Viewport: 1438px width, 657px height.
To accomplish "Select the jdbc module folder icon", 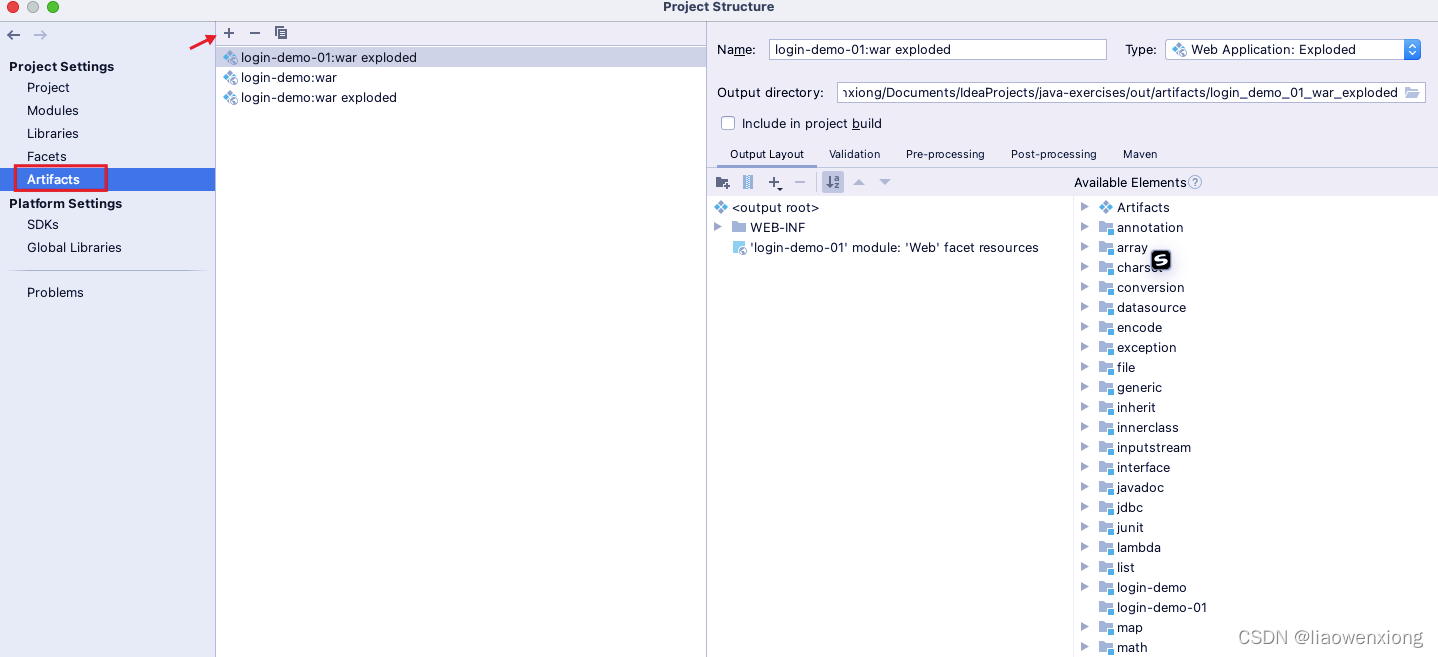I will (1106, 507).
